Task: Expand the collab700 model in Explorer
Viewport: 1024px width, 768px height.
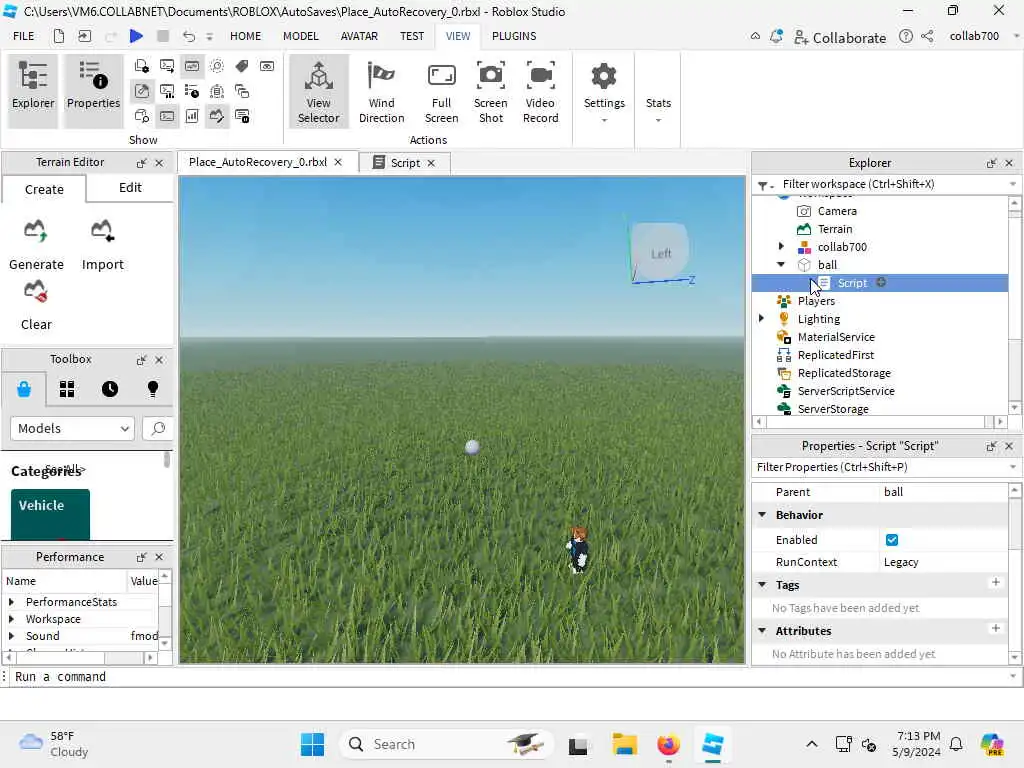Action: pyautogui.click(x=781, y=247)
